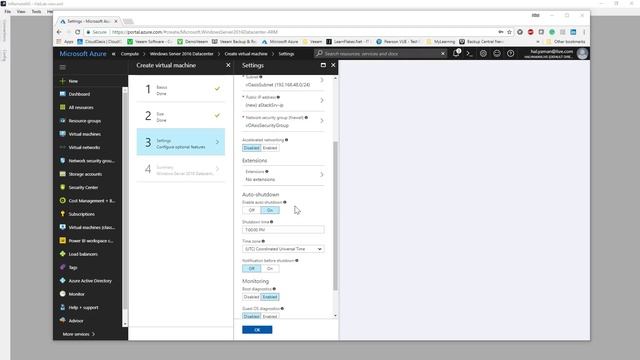Viewport: 640px width, 360px height.
Task: Open step 4 Summary
Action: (x=181, y=169)
